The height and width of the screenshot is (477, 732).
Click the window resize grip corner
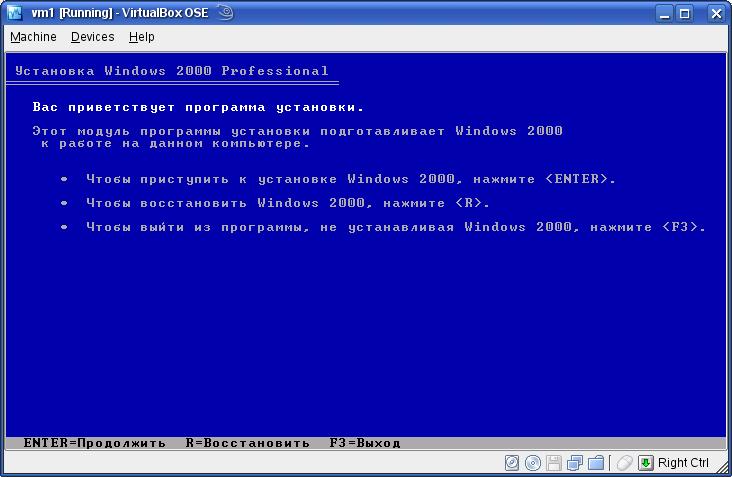(x=721, y=465)
